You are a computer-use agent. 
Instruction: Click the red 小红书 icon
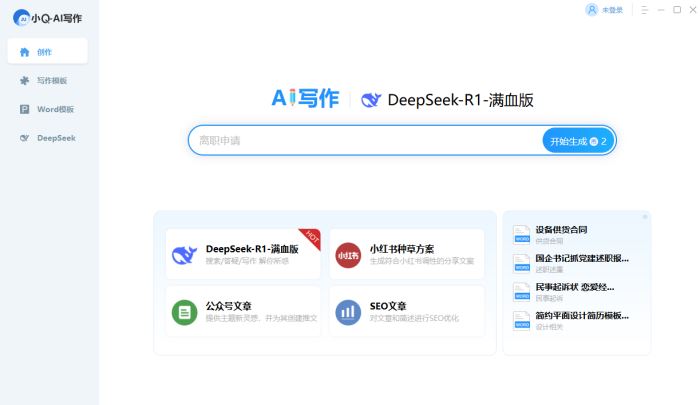coord(348,255)
